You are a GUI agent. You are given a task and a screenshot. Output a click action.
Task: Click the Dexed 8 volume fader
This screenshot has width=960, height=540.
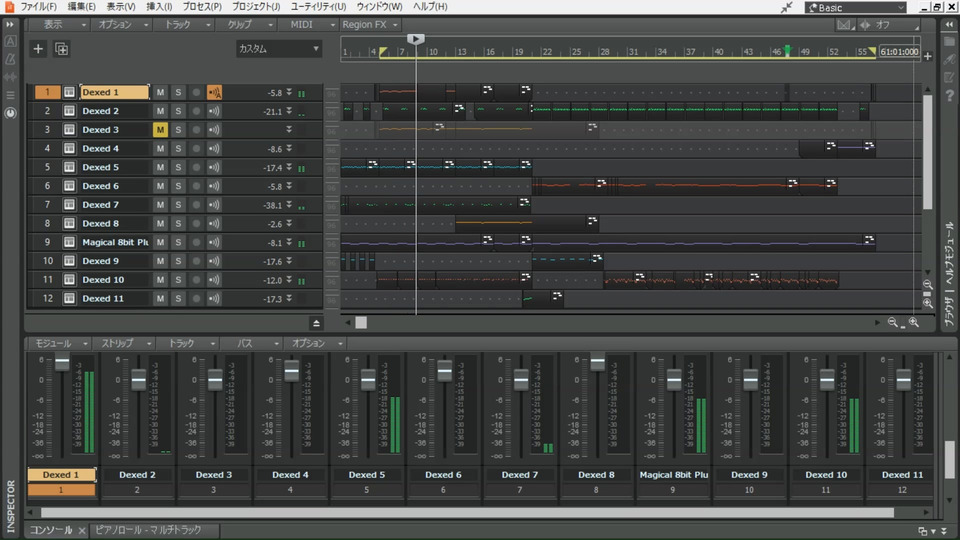coord(597,361)
